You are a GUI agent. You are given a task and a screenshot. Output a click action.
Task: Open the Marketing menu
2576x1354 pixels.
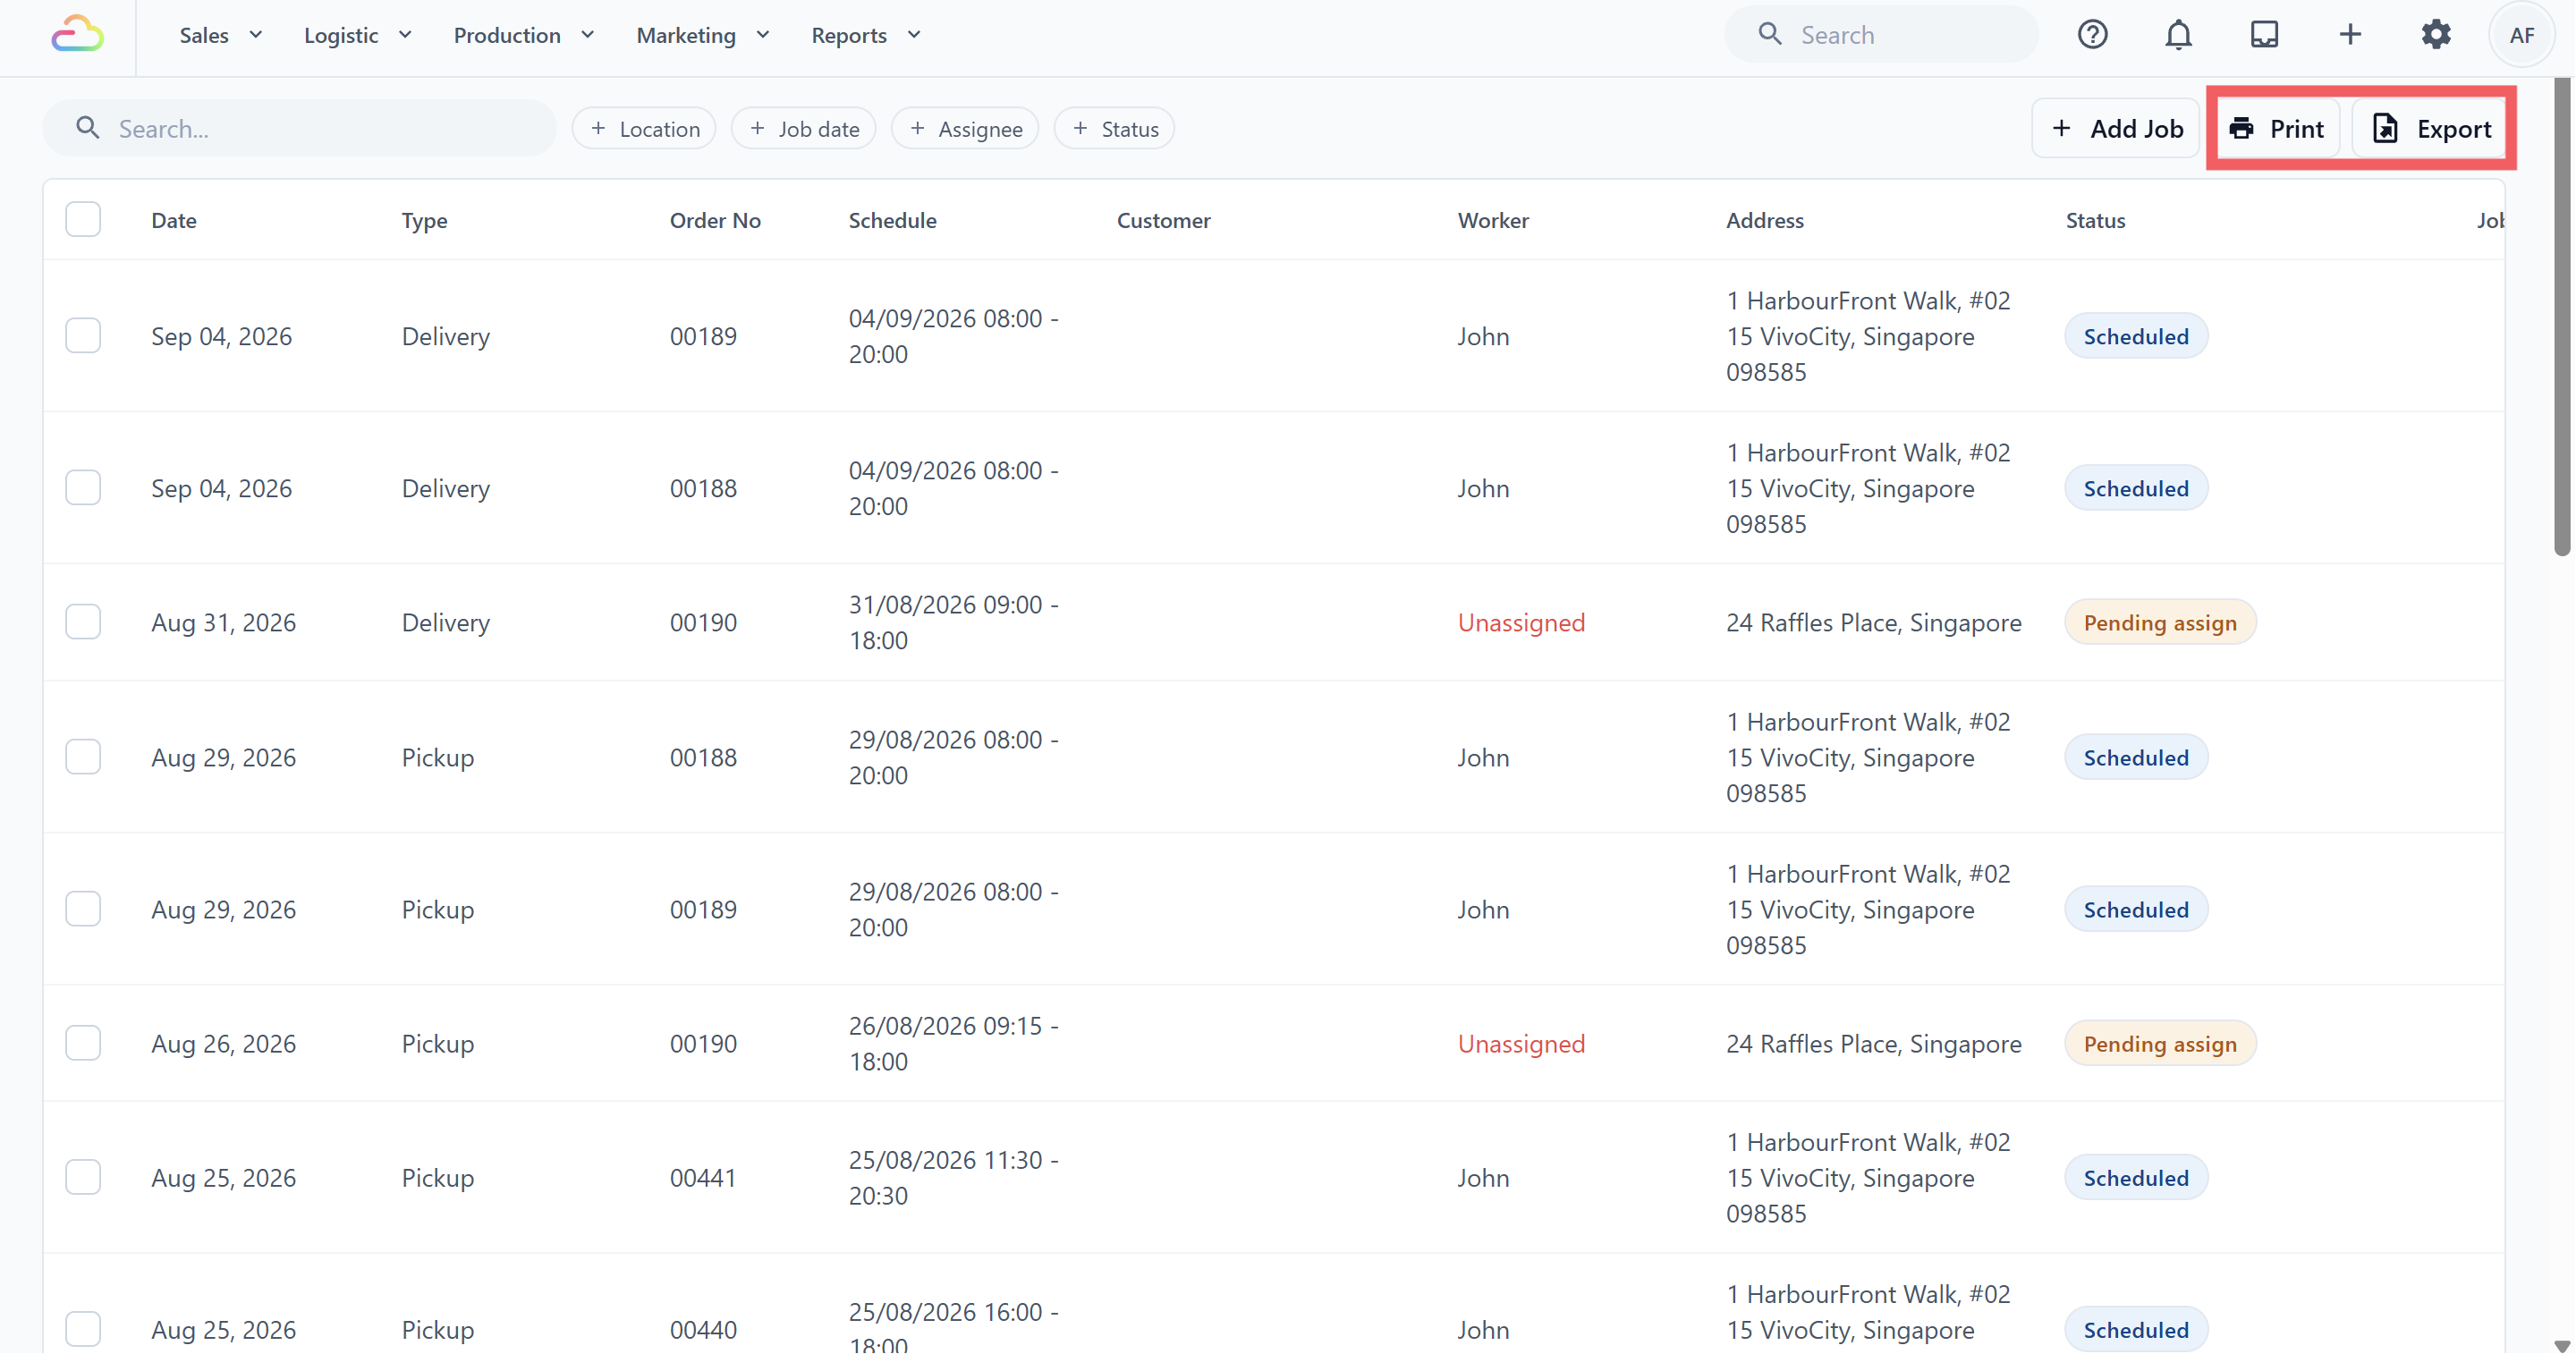[x=702, y=35]
